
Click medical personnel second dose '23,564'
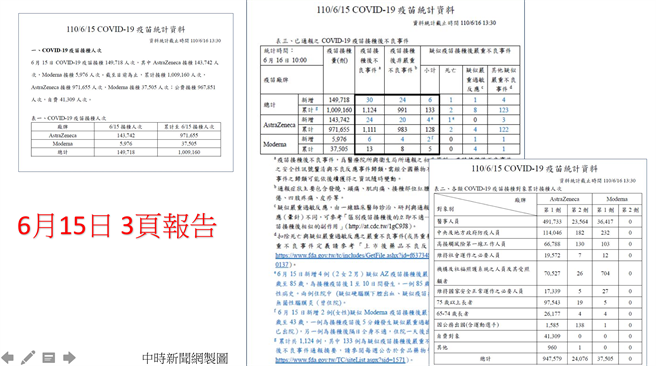pyautogui.click(x=580, y=221)
